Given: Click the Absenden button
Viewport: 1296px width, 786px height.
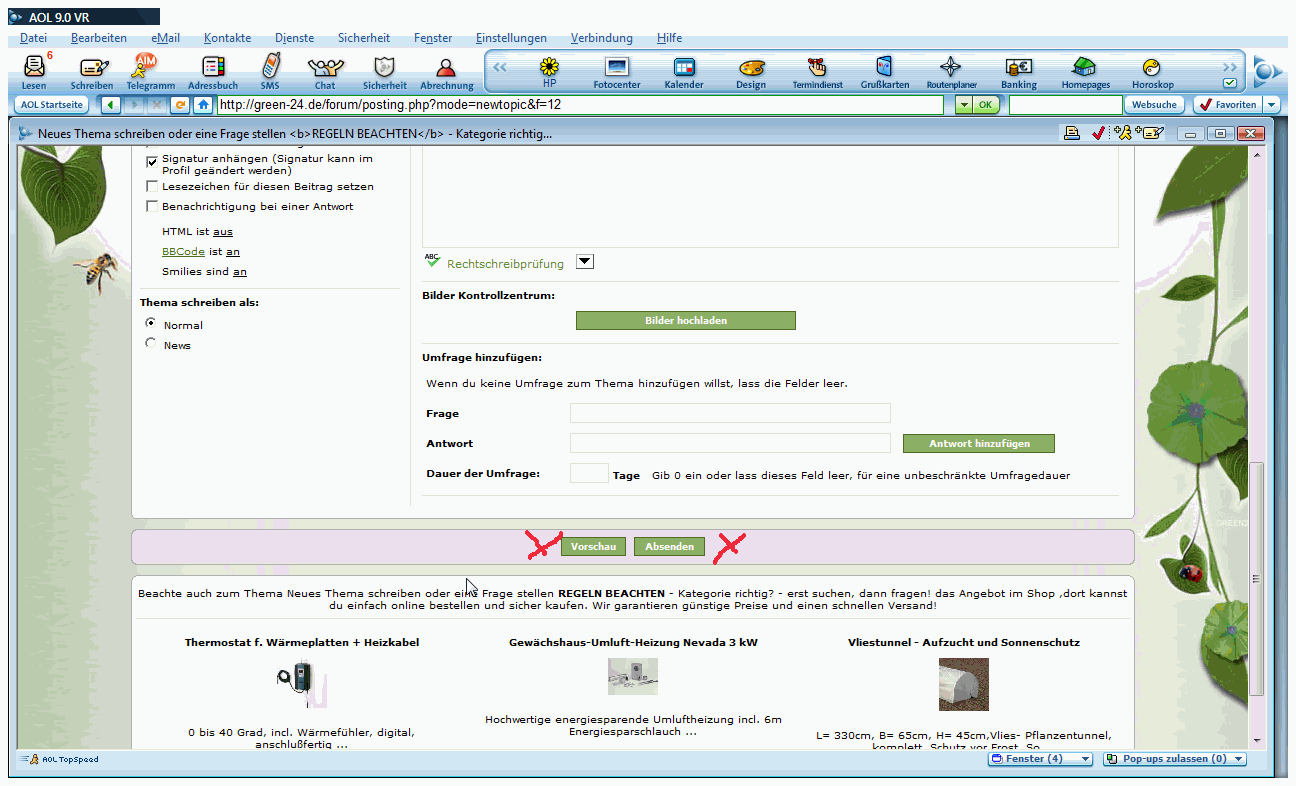Looking at the screenshot, I should [669, 547].
